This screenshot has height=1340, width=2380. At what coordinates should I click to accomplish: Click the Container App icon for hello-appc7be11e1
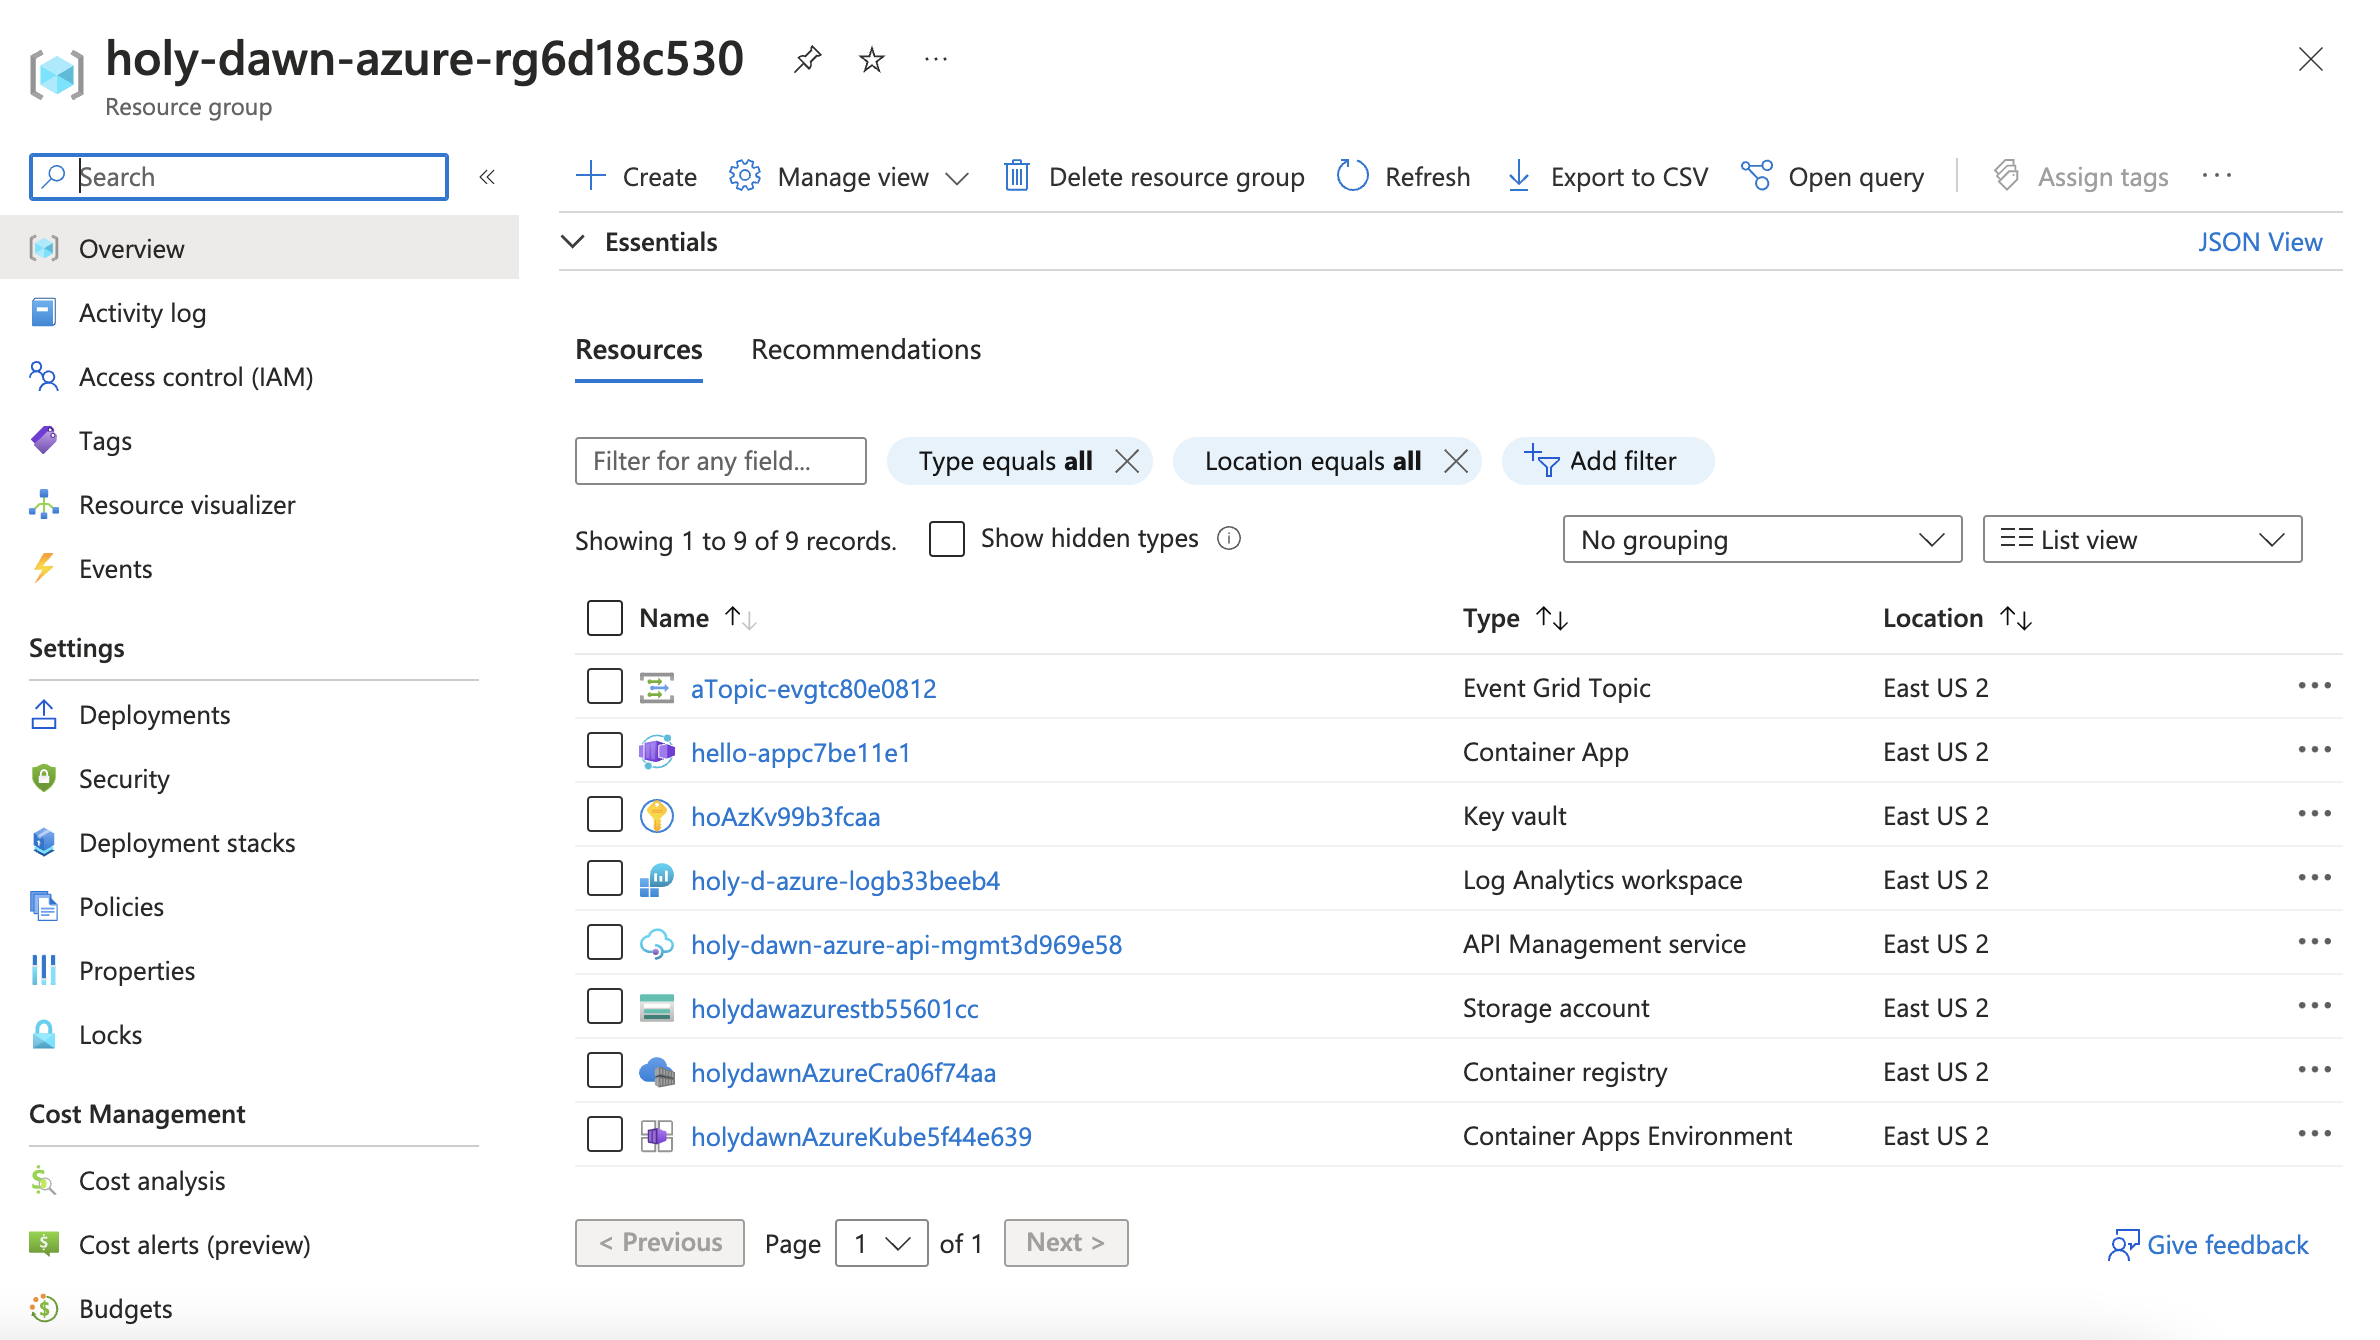(x=655, y=752)
